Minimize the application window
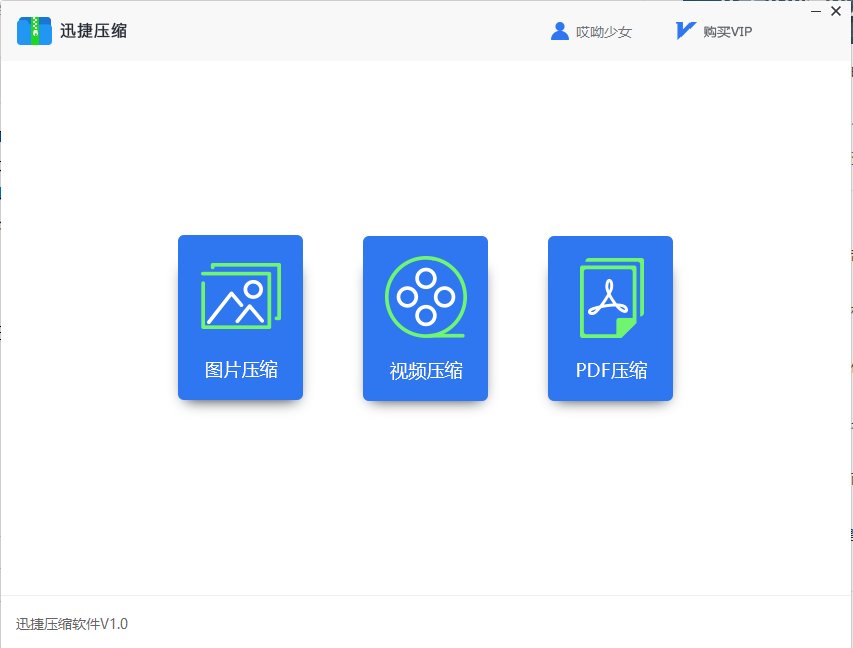This screenshot has width=853, height=648. point(816,11)
